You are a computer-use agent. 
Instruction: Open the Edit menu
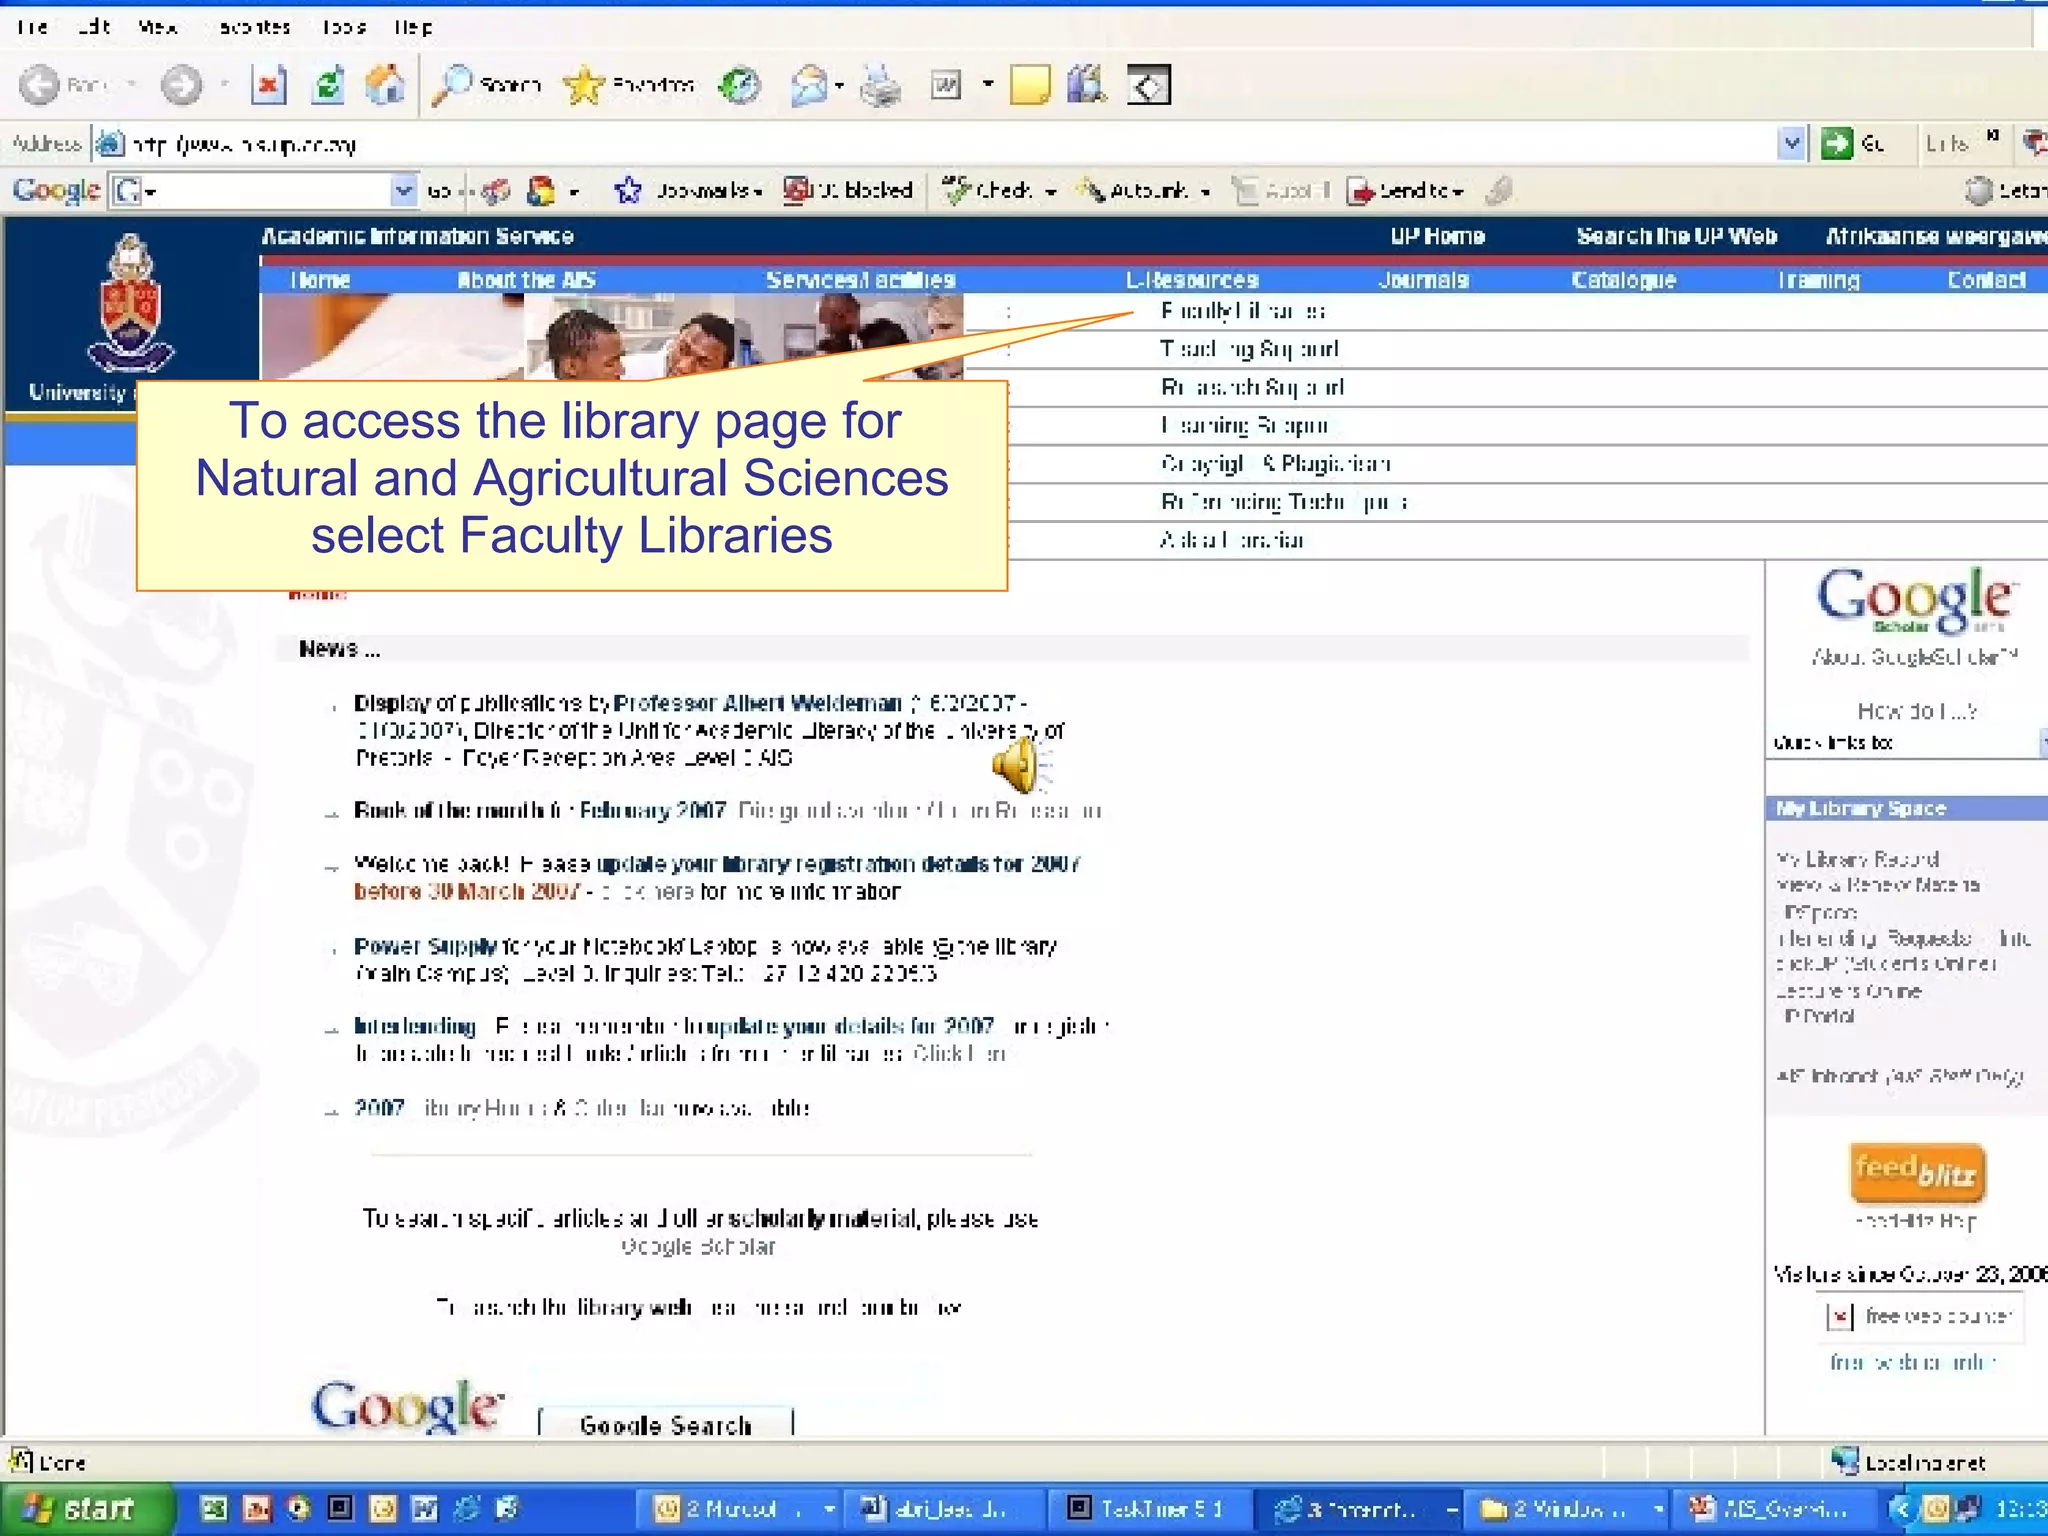click(94, 27)
